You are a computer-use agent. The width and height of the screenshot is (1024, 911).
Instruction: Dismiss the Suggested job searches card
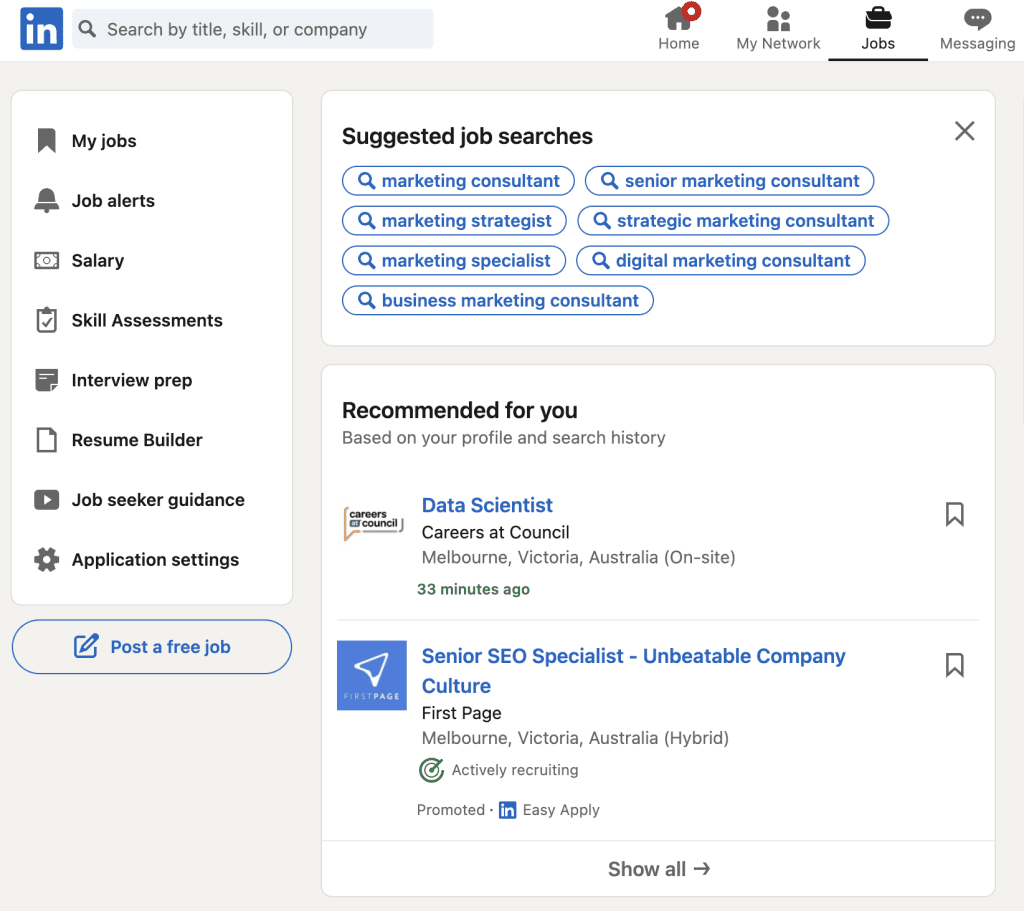click(965, 131)
